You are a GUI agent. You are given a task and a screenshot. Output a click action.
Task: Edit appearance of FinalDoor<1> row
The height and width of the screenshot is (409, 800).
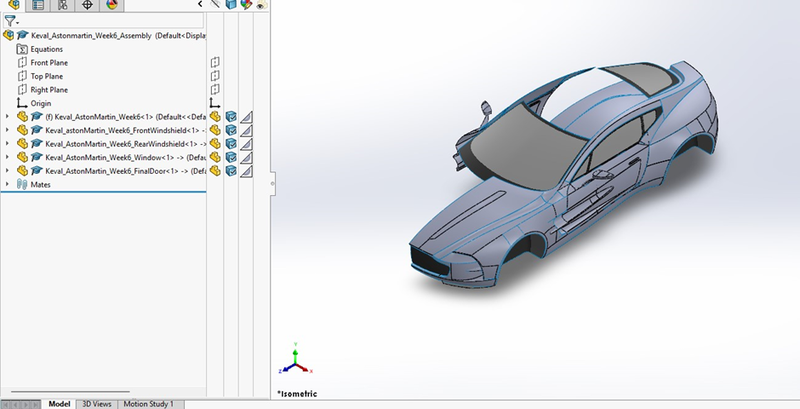coord(246,171)
